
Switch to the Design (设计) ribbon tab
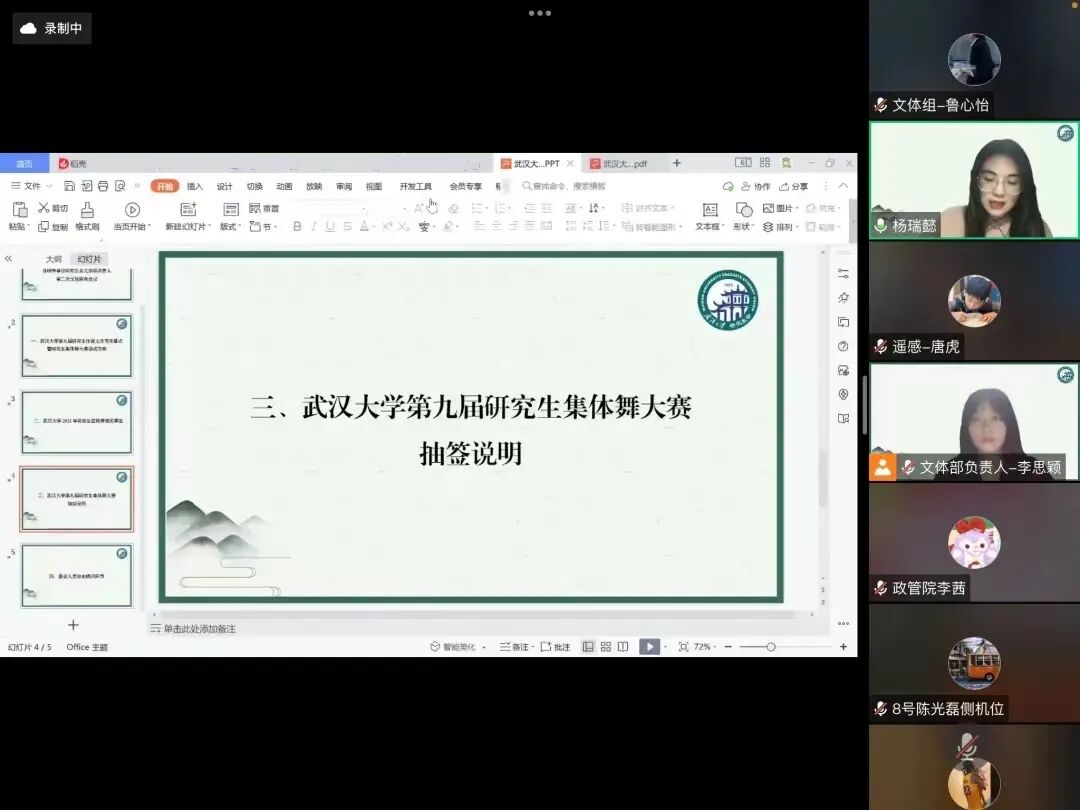point(225,187)
